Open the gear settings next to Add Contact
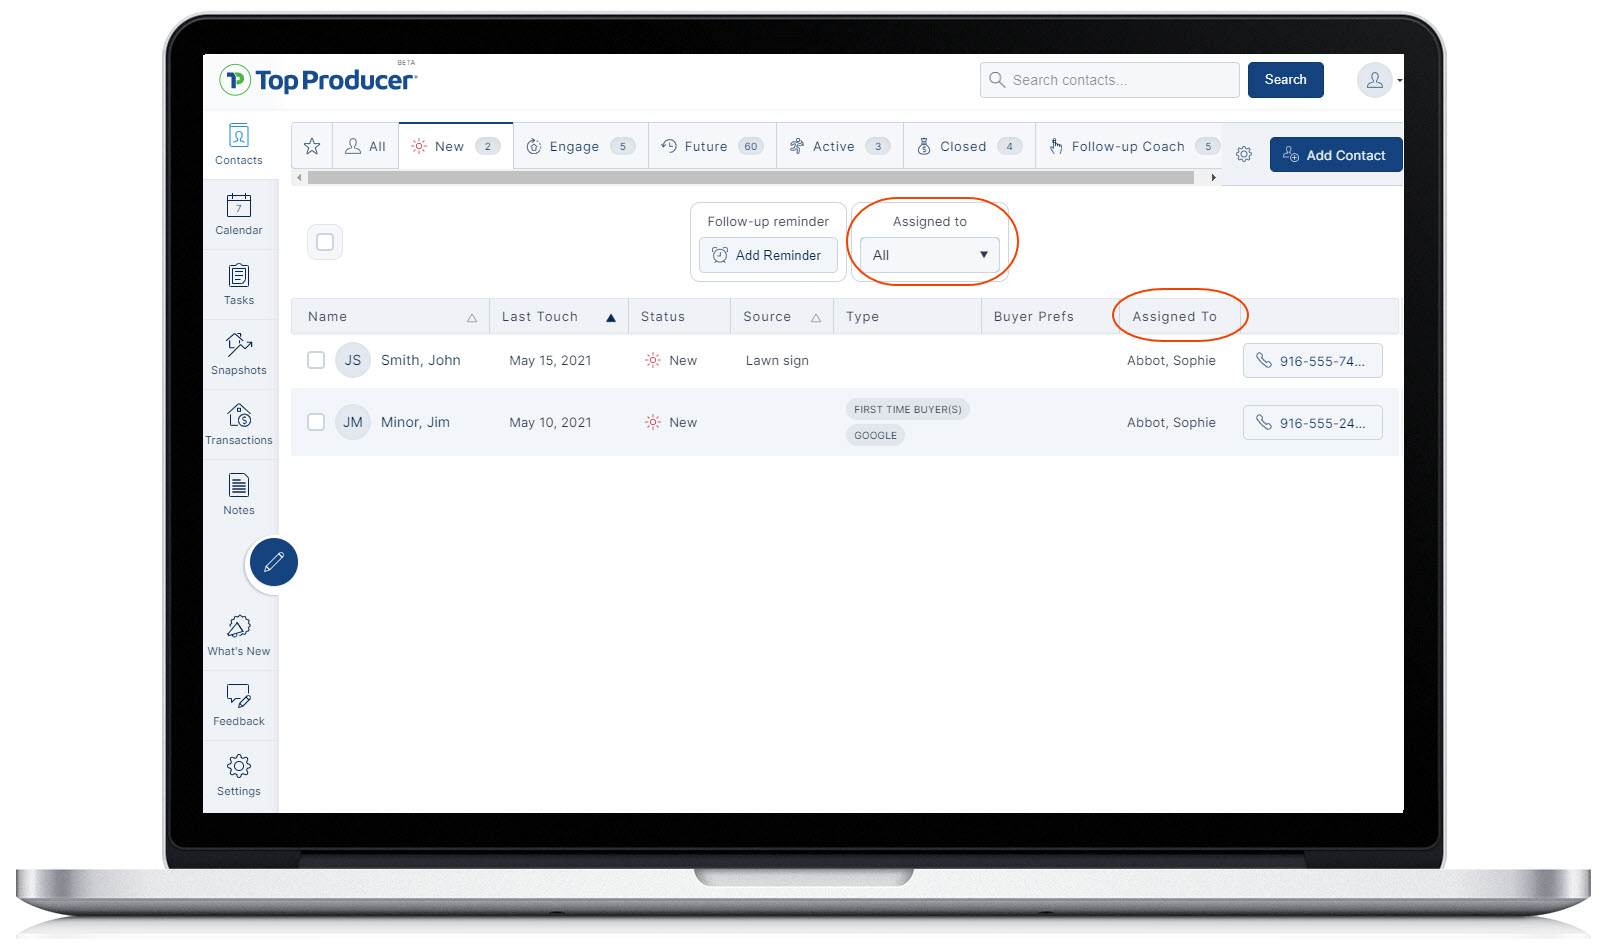Image resolution: width=1607 pixels, height=949 pixels. [x=1244, y=155]
